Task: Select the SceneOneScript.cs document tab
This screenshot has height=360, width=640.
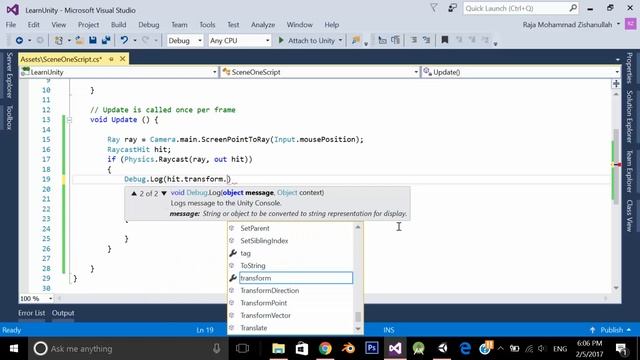Action: click(61, 59)
